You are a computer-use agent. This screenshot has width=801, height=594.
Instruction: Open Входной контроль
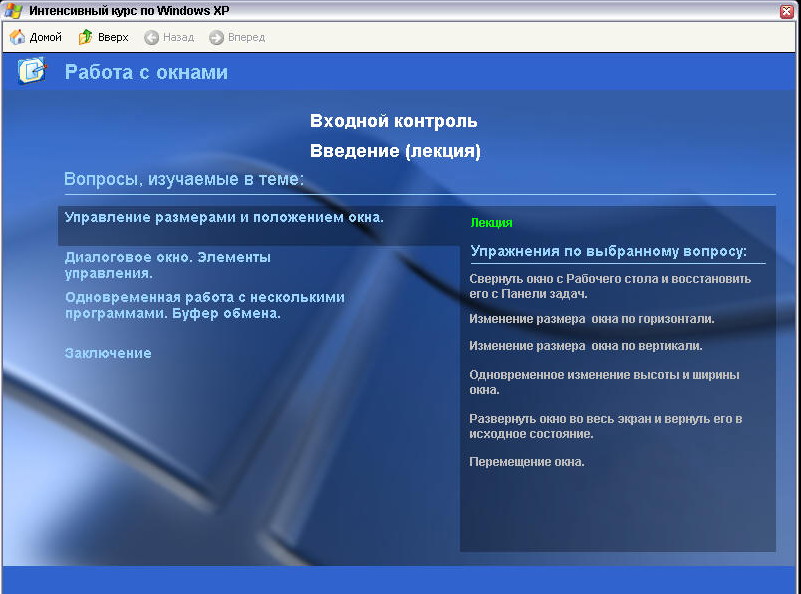click(393, 121)
